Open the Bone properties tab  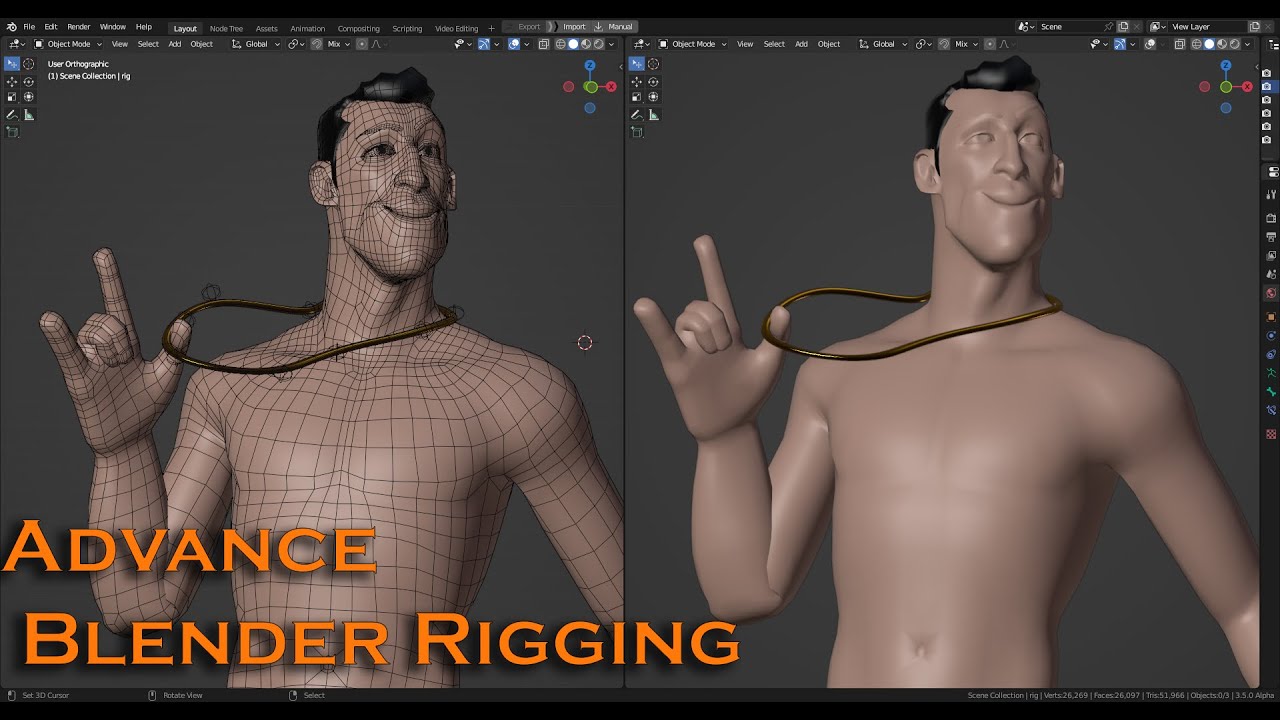[1272, 391]
